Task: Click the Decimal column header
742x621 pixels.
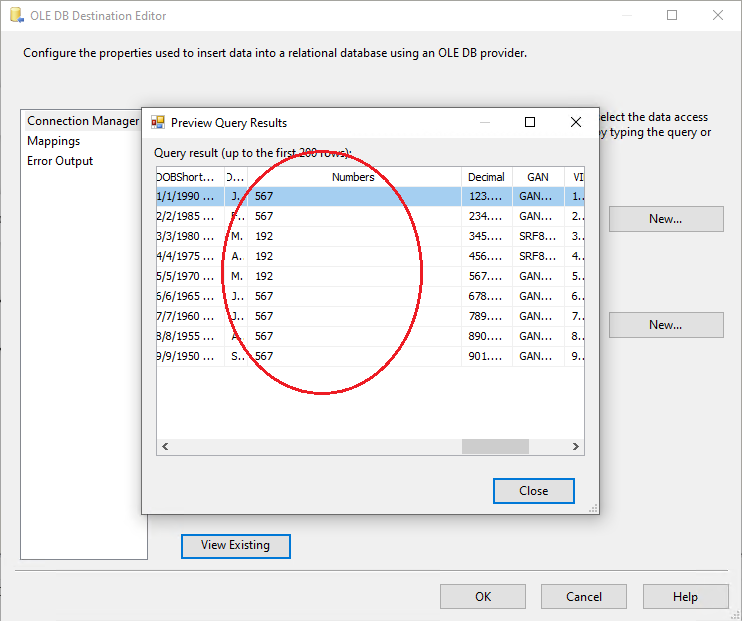Action: (x=486, y=177)
